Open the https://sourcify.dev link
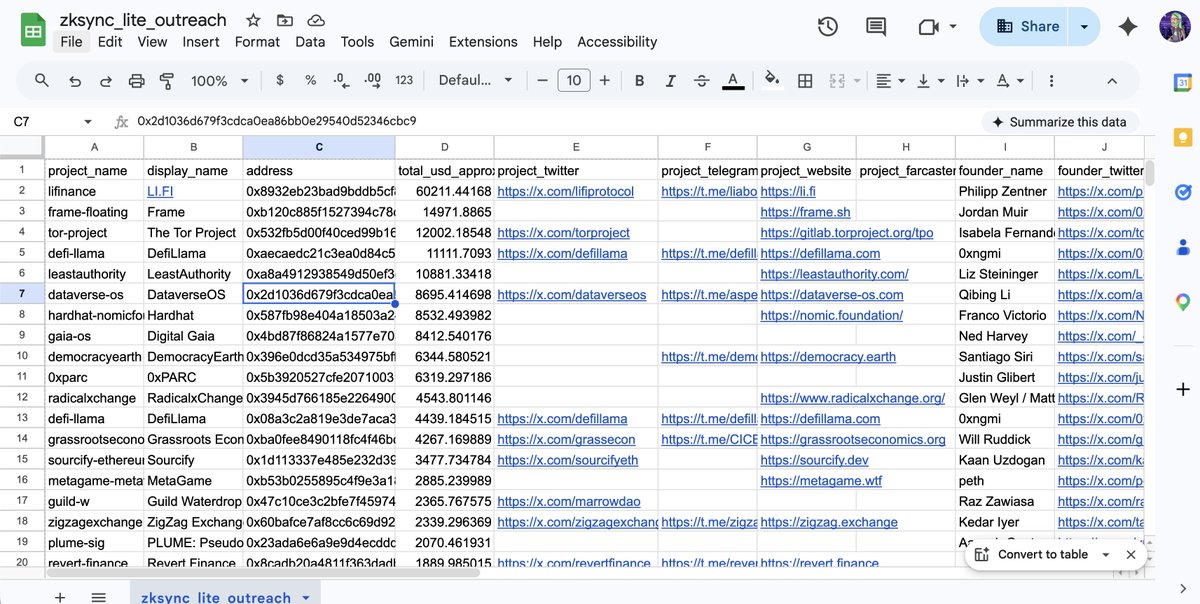1200x604 pixels. pos(814,460)
